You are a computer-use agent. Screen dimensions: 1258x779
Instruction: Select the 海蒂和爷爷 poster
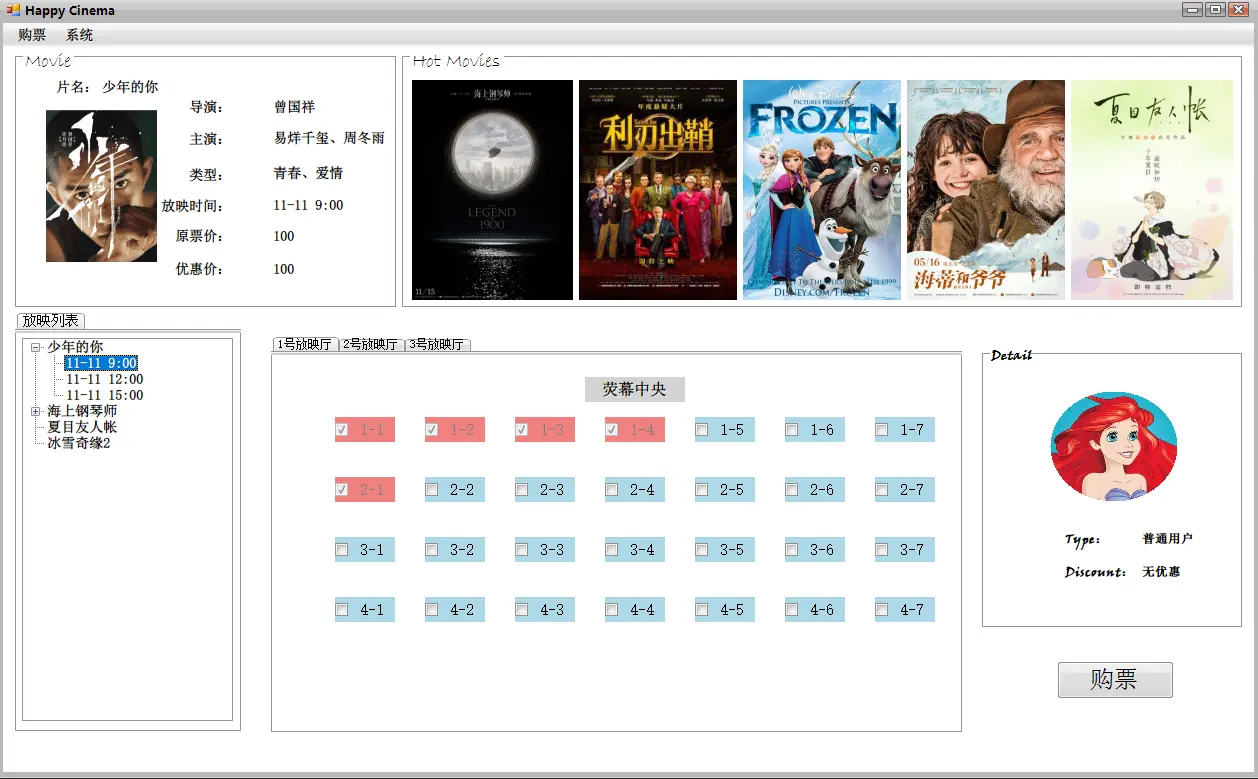point(986,190)
